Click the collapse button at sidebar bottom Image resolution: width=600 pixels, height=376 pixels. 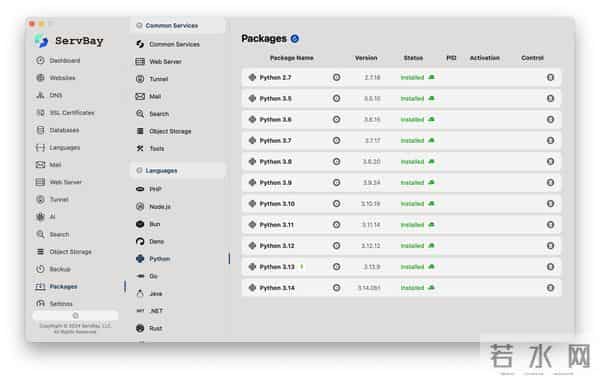pos(75,316)
